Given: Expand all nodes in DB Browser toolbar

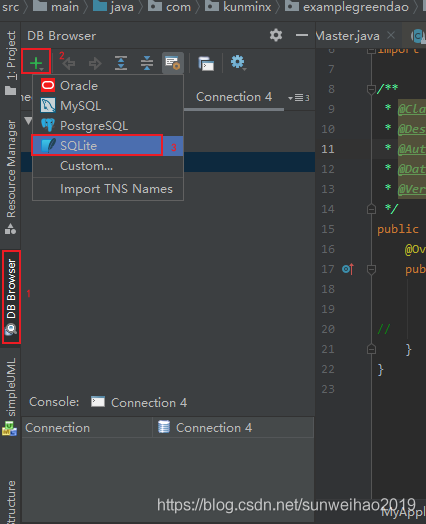Looking at the screenshot, I should [x=121, y=63].
